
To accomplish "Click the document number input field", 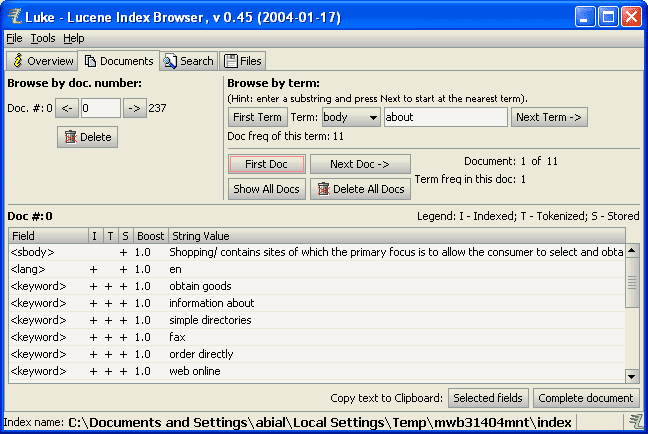I will 101,108.
